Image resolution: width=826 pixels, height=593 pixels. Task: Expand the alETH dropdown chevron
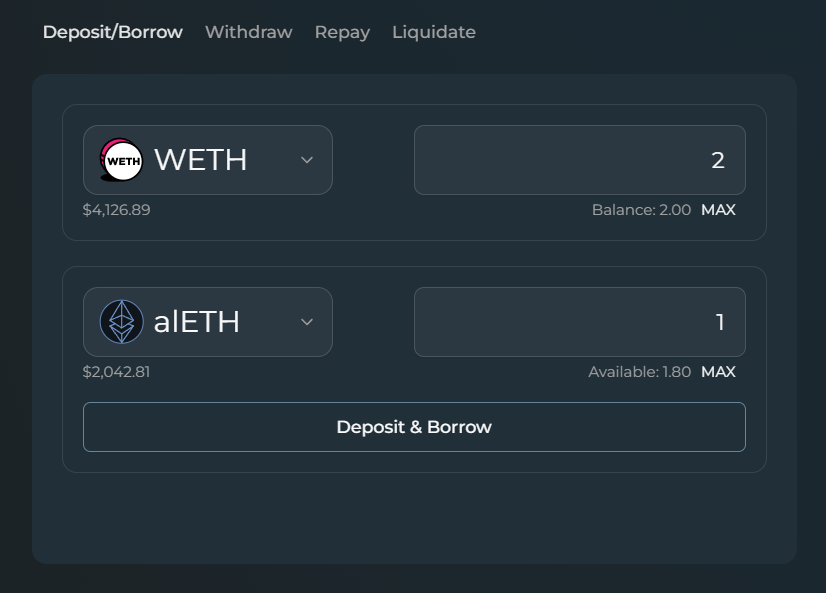click(x=307, y=322)
